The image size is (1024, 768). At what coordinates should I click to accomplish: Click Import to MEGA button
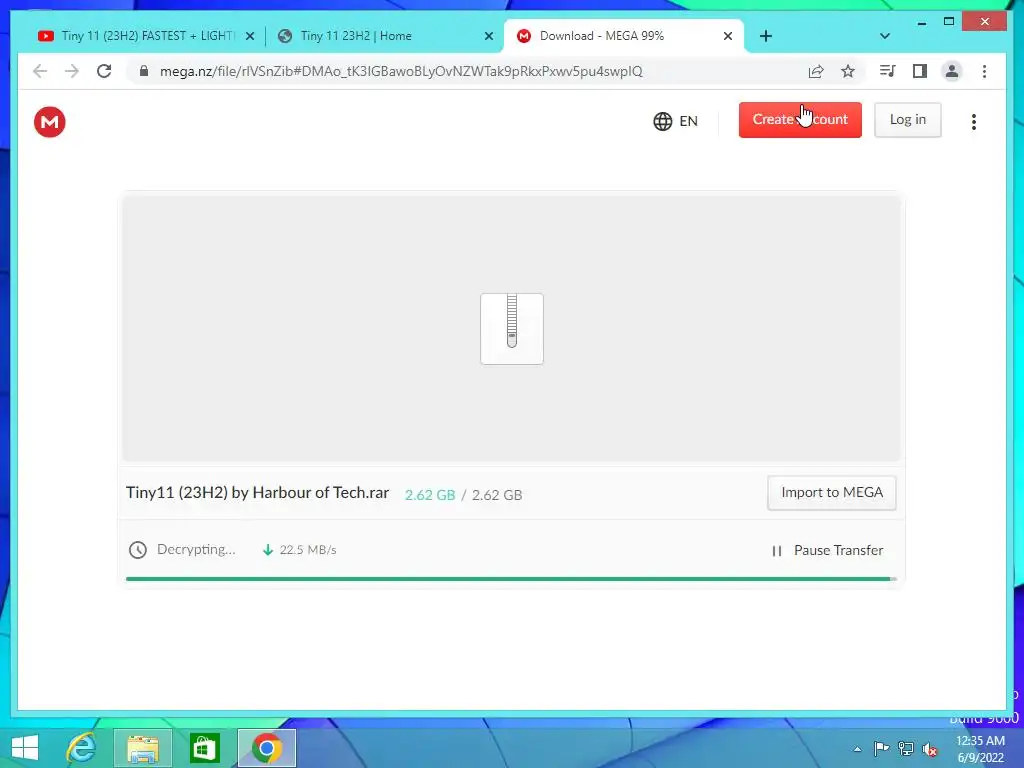click(832, 492)
